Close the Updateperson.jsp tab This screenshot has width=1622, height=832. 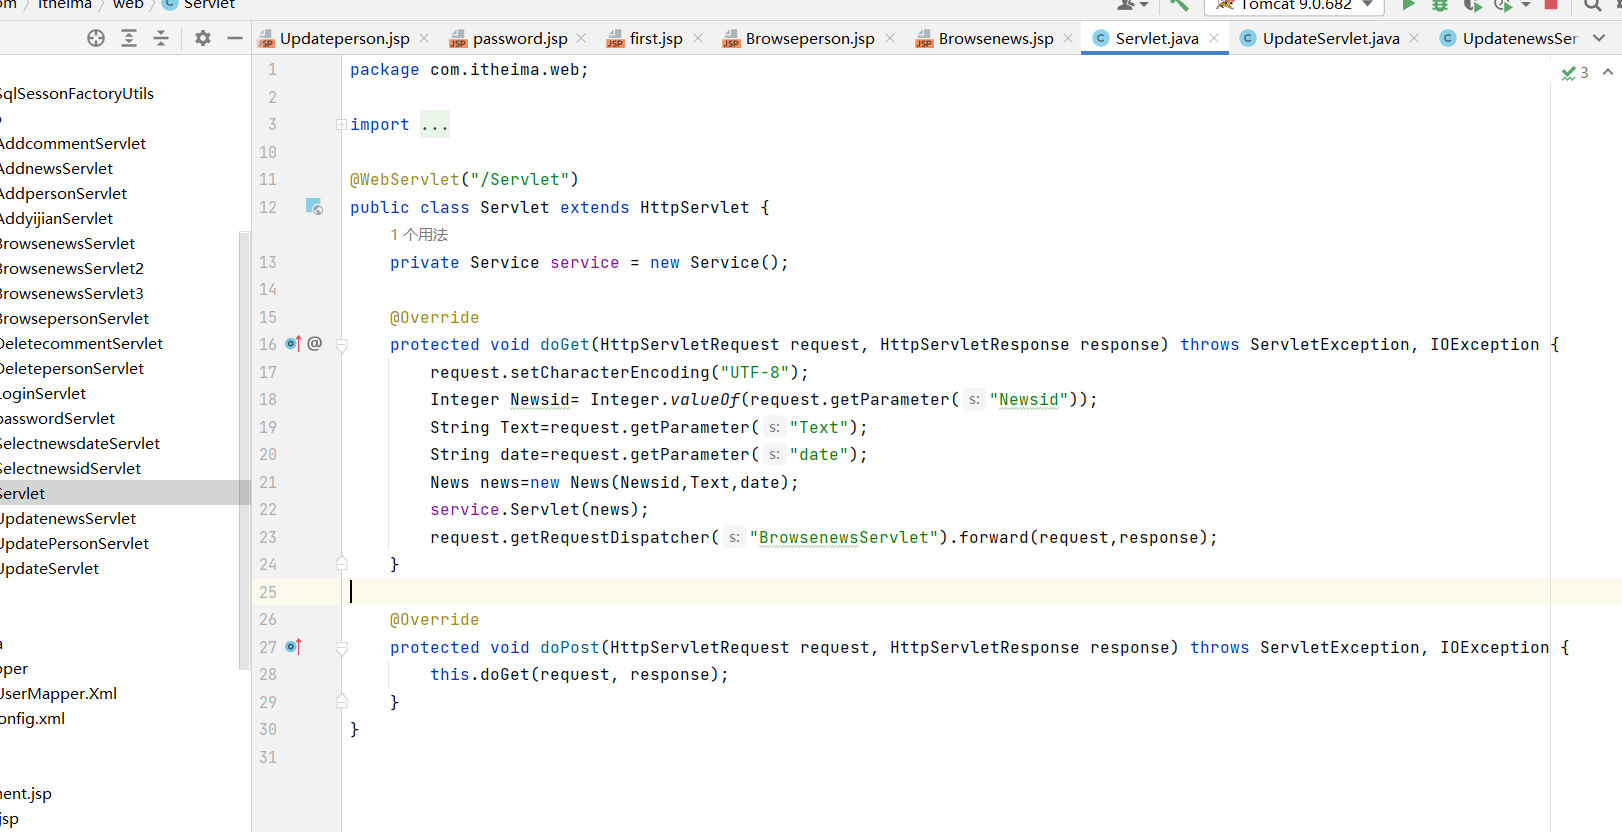click(x=424, y=38)
